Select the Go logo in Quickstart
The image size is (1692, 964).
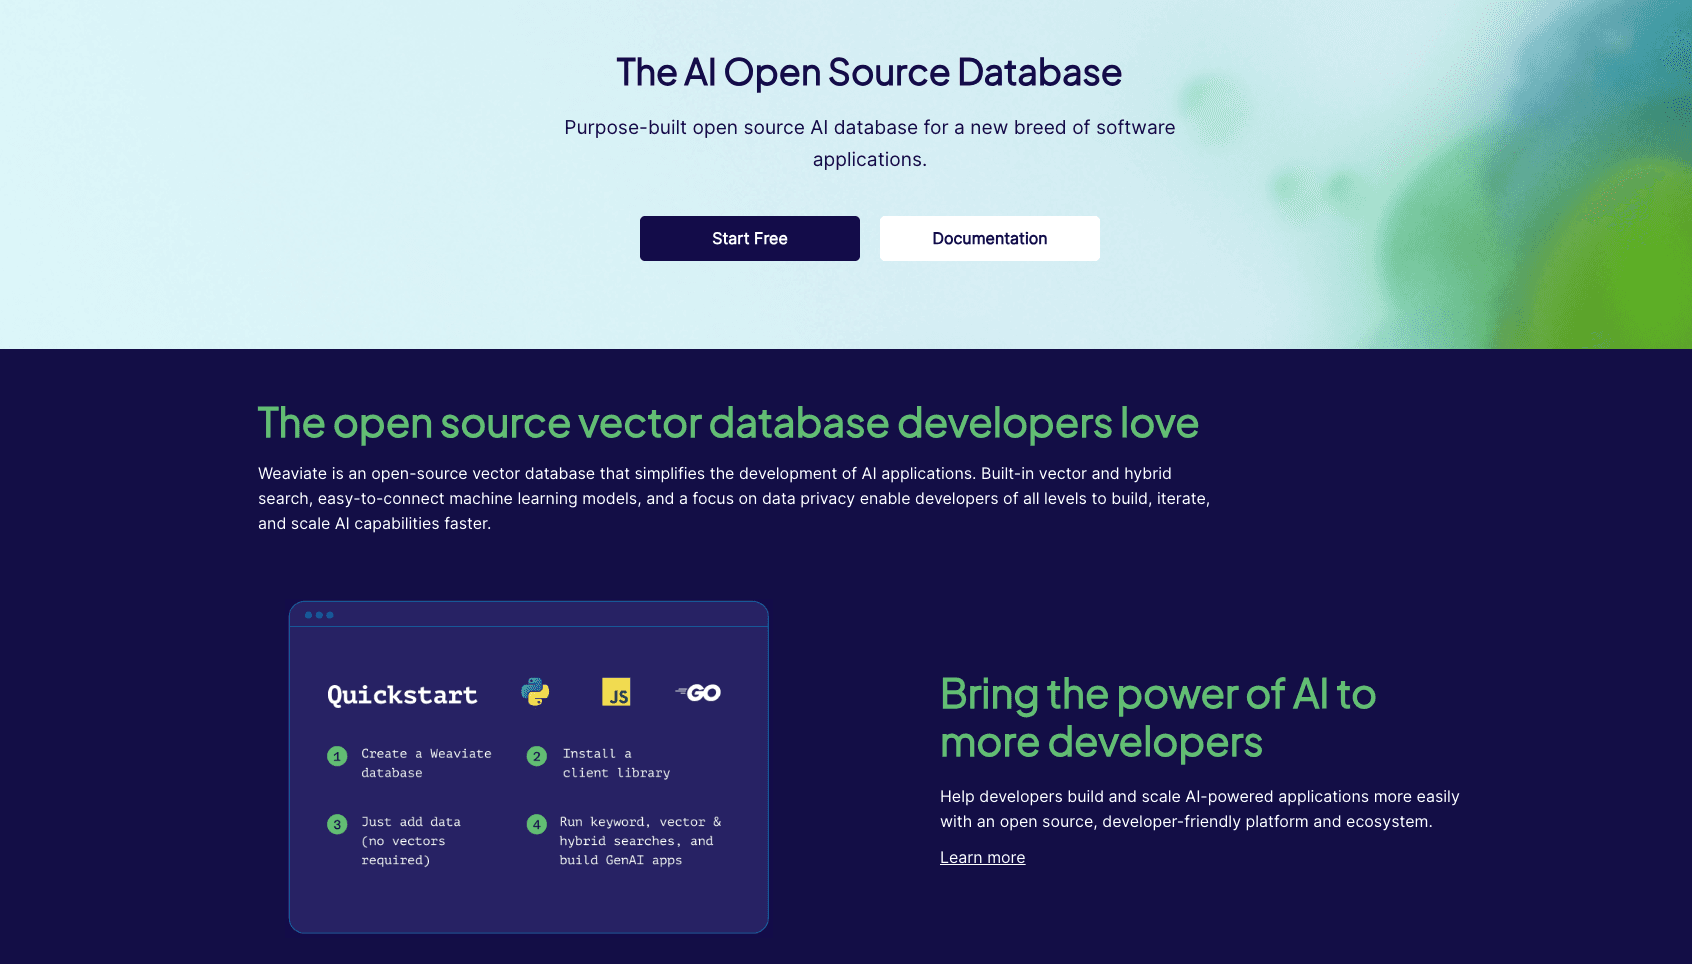[x=698, y=693]
